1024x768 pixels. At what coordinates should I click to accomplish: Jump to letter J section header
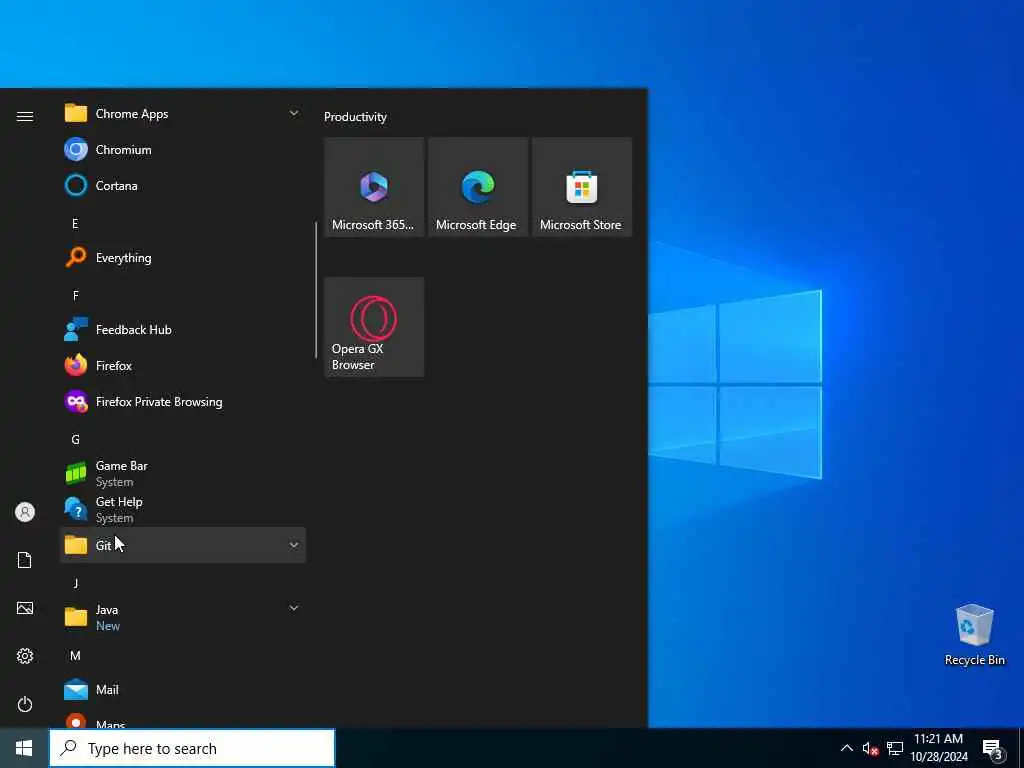(75, 583)
